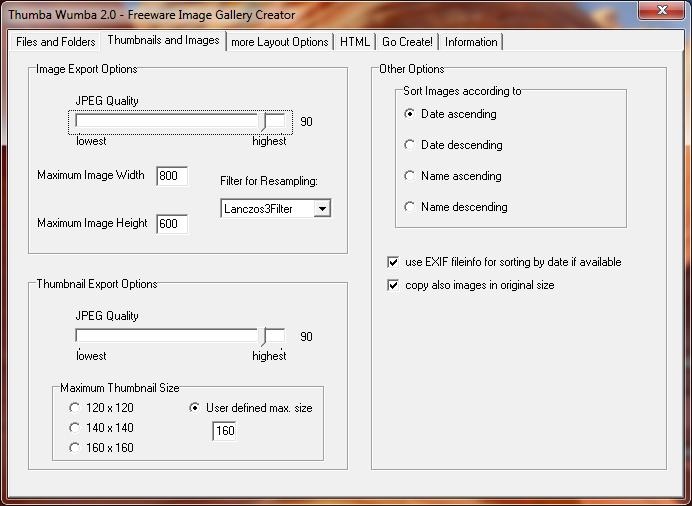Click the Thumbnail JPEG Quality slider handle
Screen dimensions: 692x506
click(x=264, y=337)
